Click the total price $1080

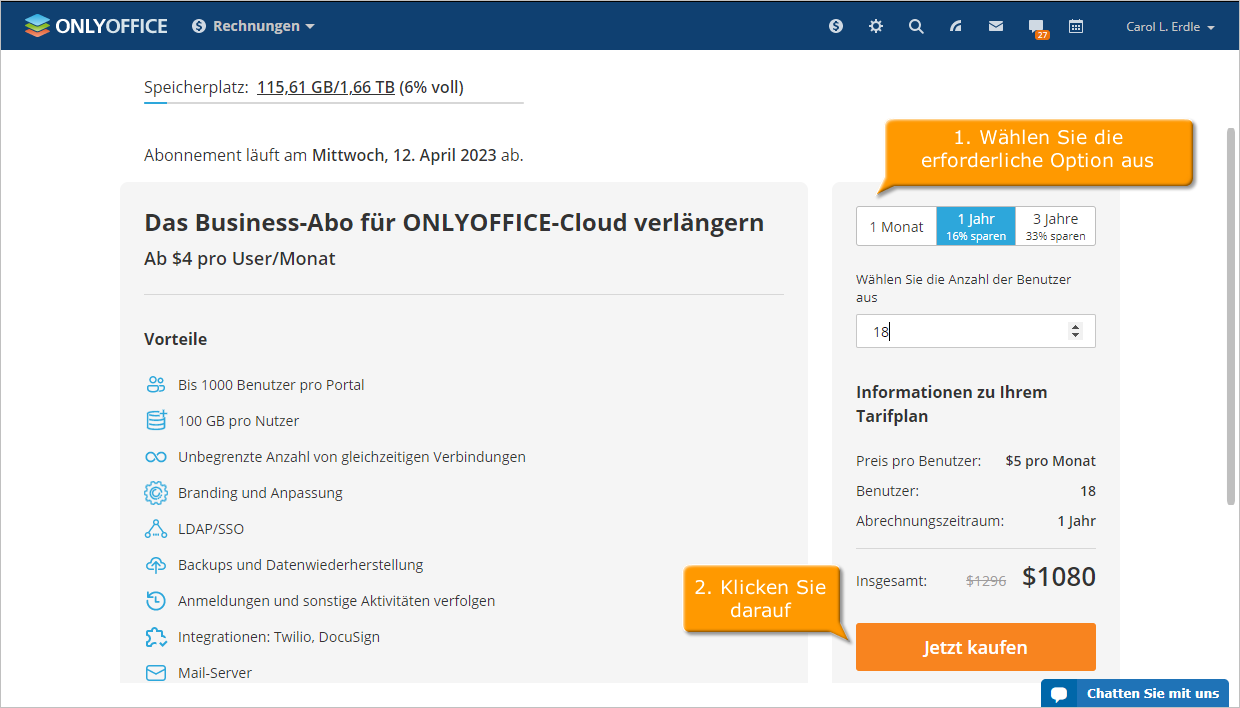click(x=1059, y=577)
